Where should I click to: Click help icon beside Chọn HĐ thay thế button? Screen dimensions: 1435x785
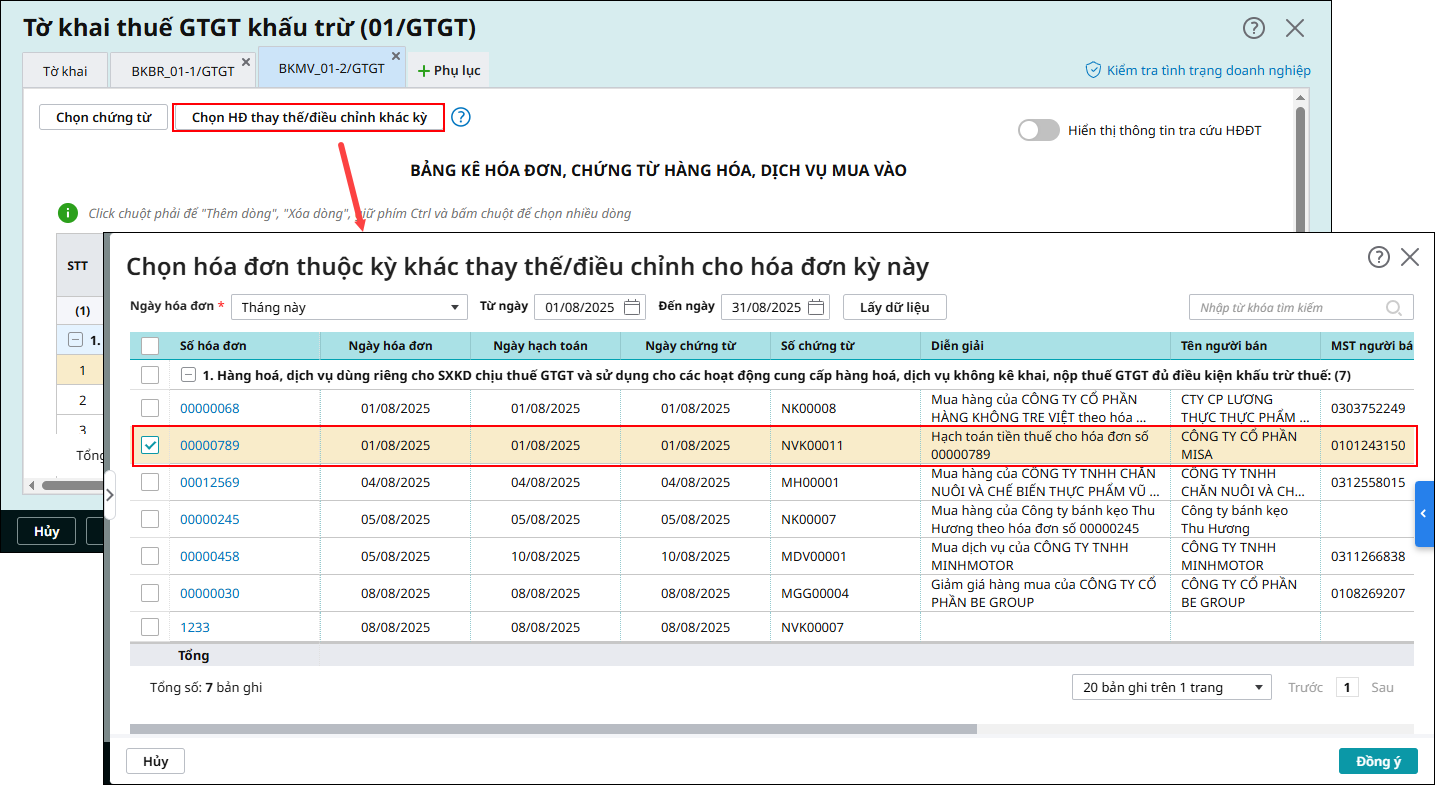coord(460,117)
